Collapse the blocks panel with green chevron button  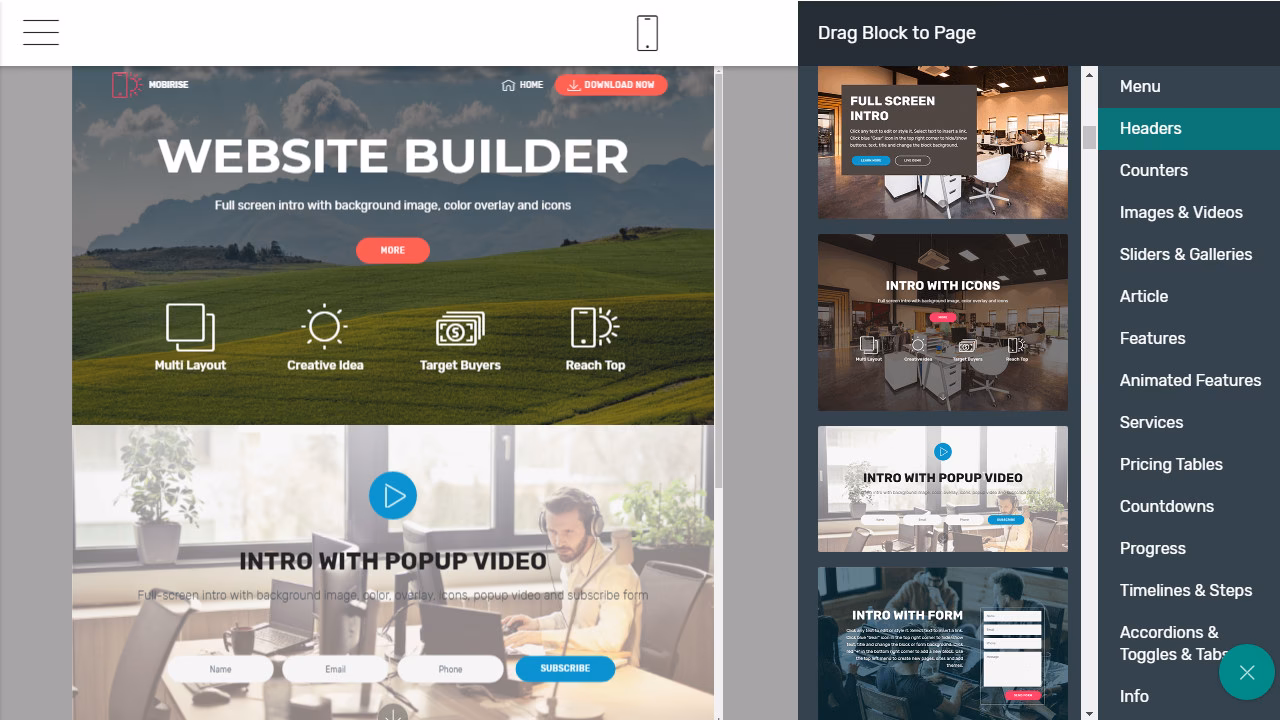coord(1246,672)
